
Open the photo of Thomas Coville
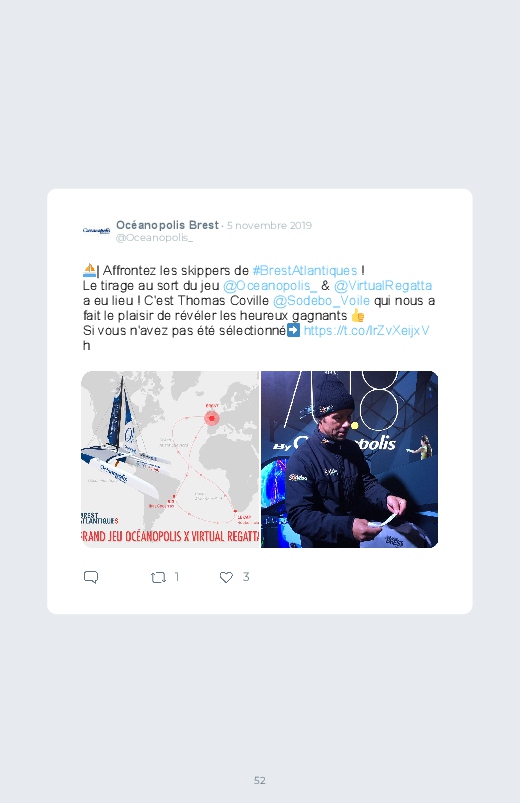(349, 459)
